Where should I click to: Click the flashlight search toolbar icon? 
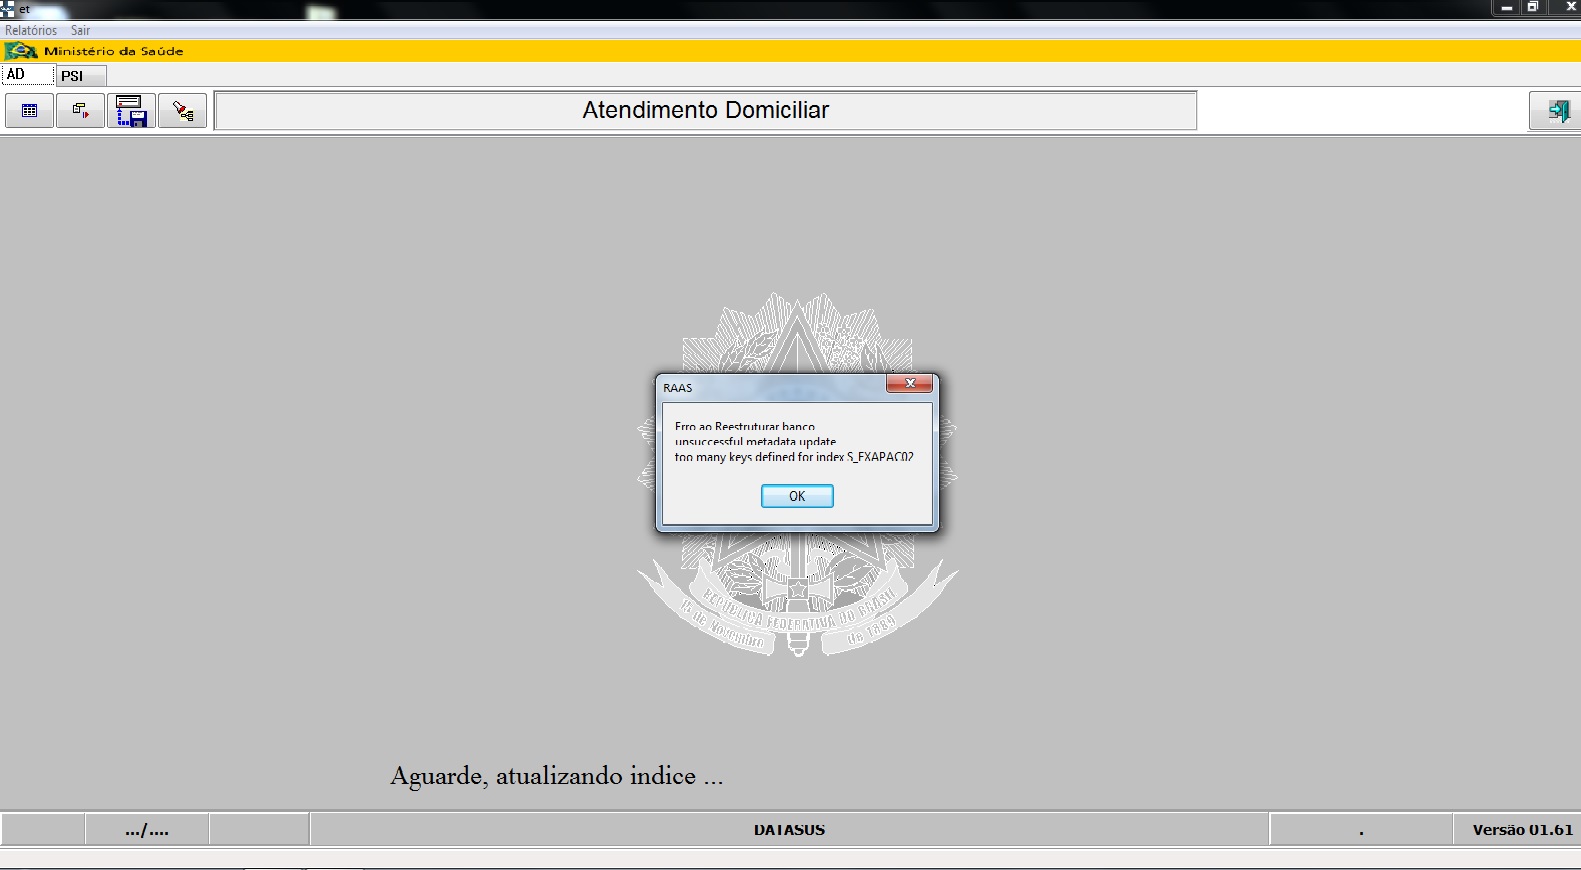pos(183,111)
